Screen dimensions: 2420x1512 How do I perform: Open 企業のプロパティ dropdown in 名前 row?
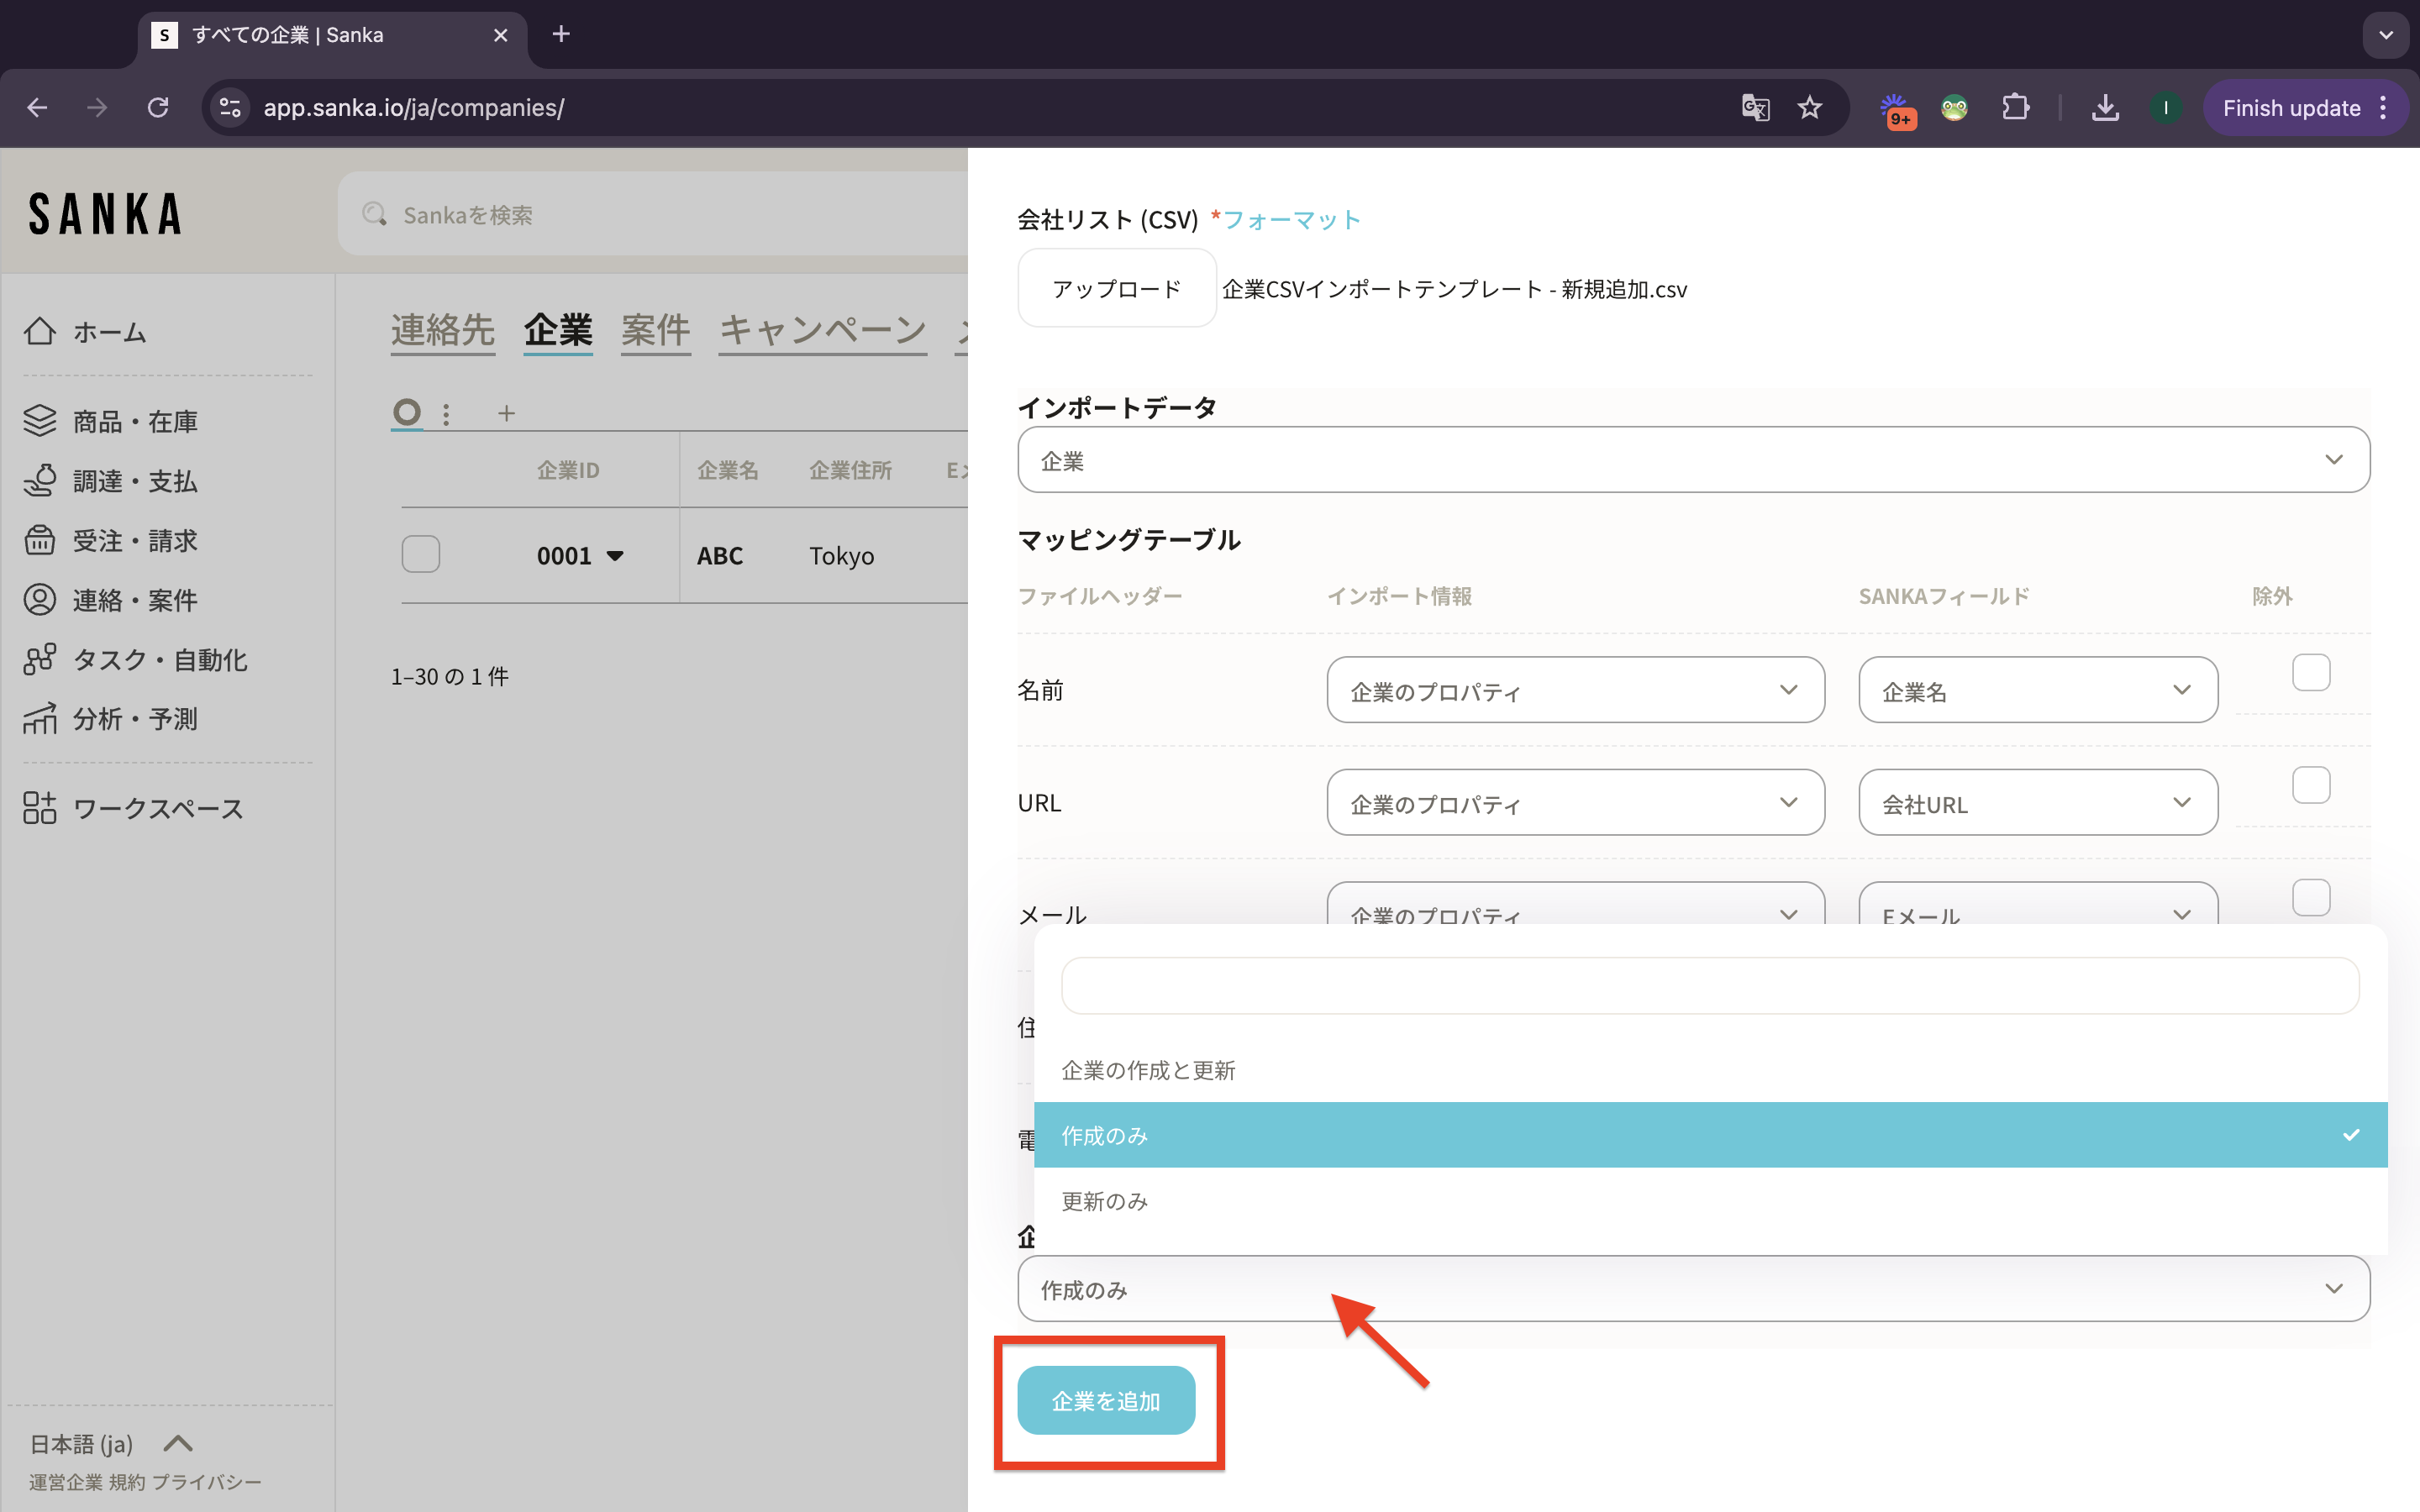[x=1575, y=690]
